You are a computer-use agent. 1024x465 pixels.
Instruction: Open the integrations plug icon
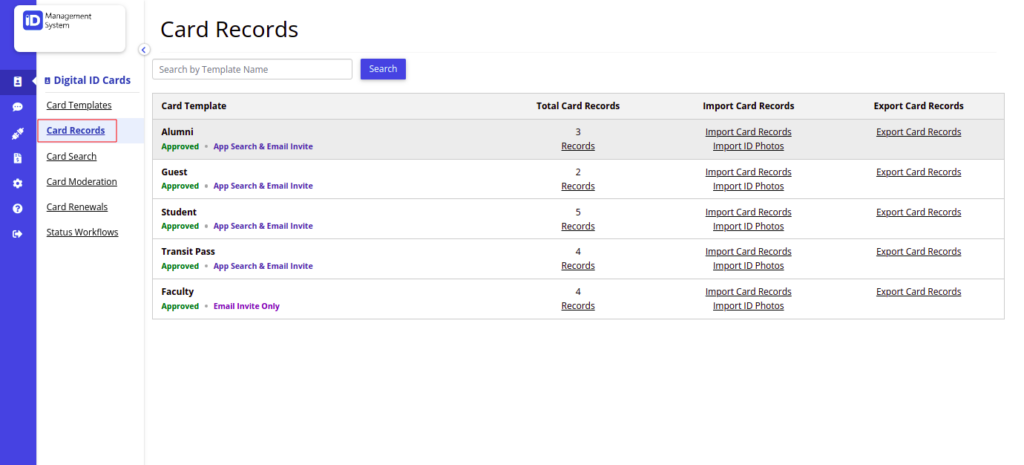click(18, 133)
